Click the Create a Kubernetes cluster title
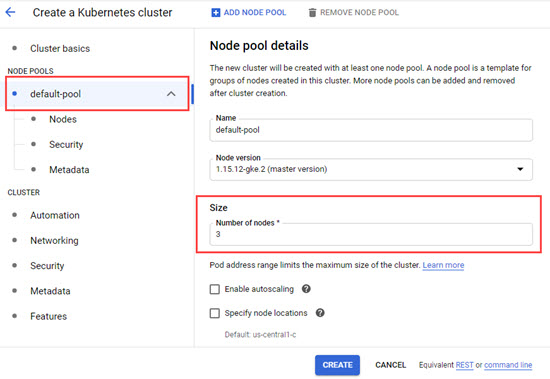The height and width of the screenshot is (379, 550). (x=102, y=13)
